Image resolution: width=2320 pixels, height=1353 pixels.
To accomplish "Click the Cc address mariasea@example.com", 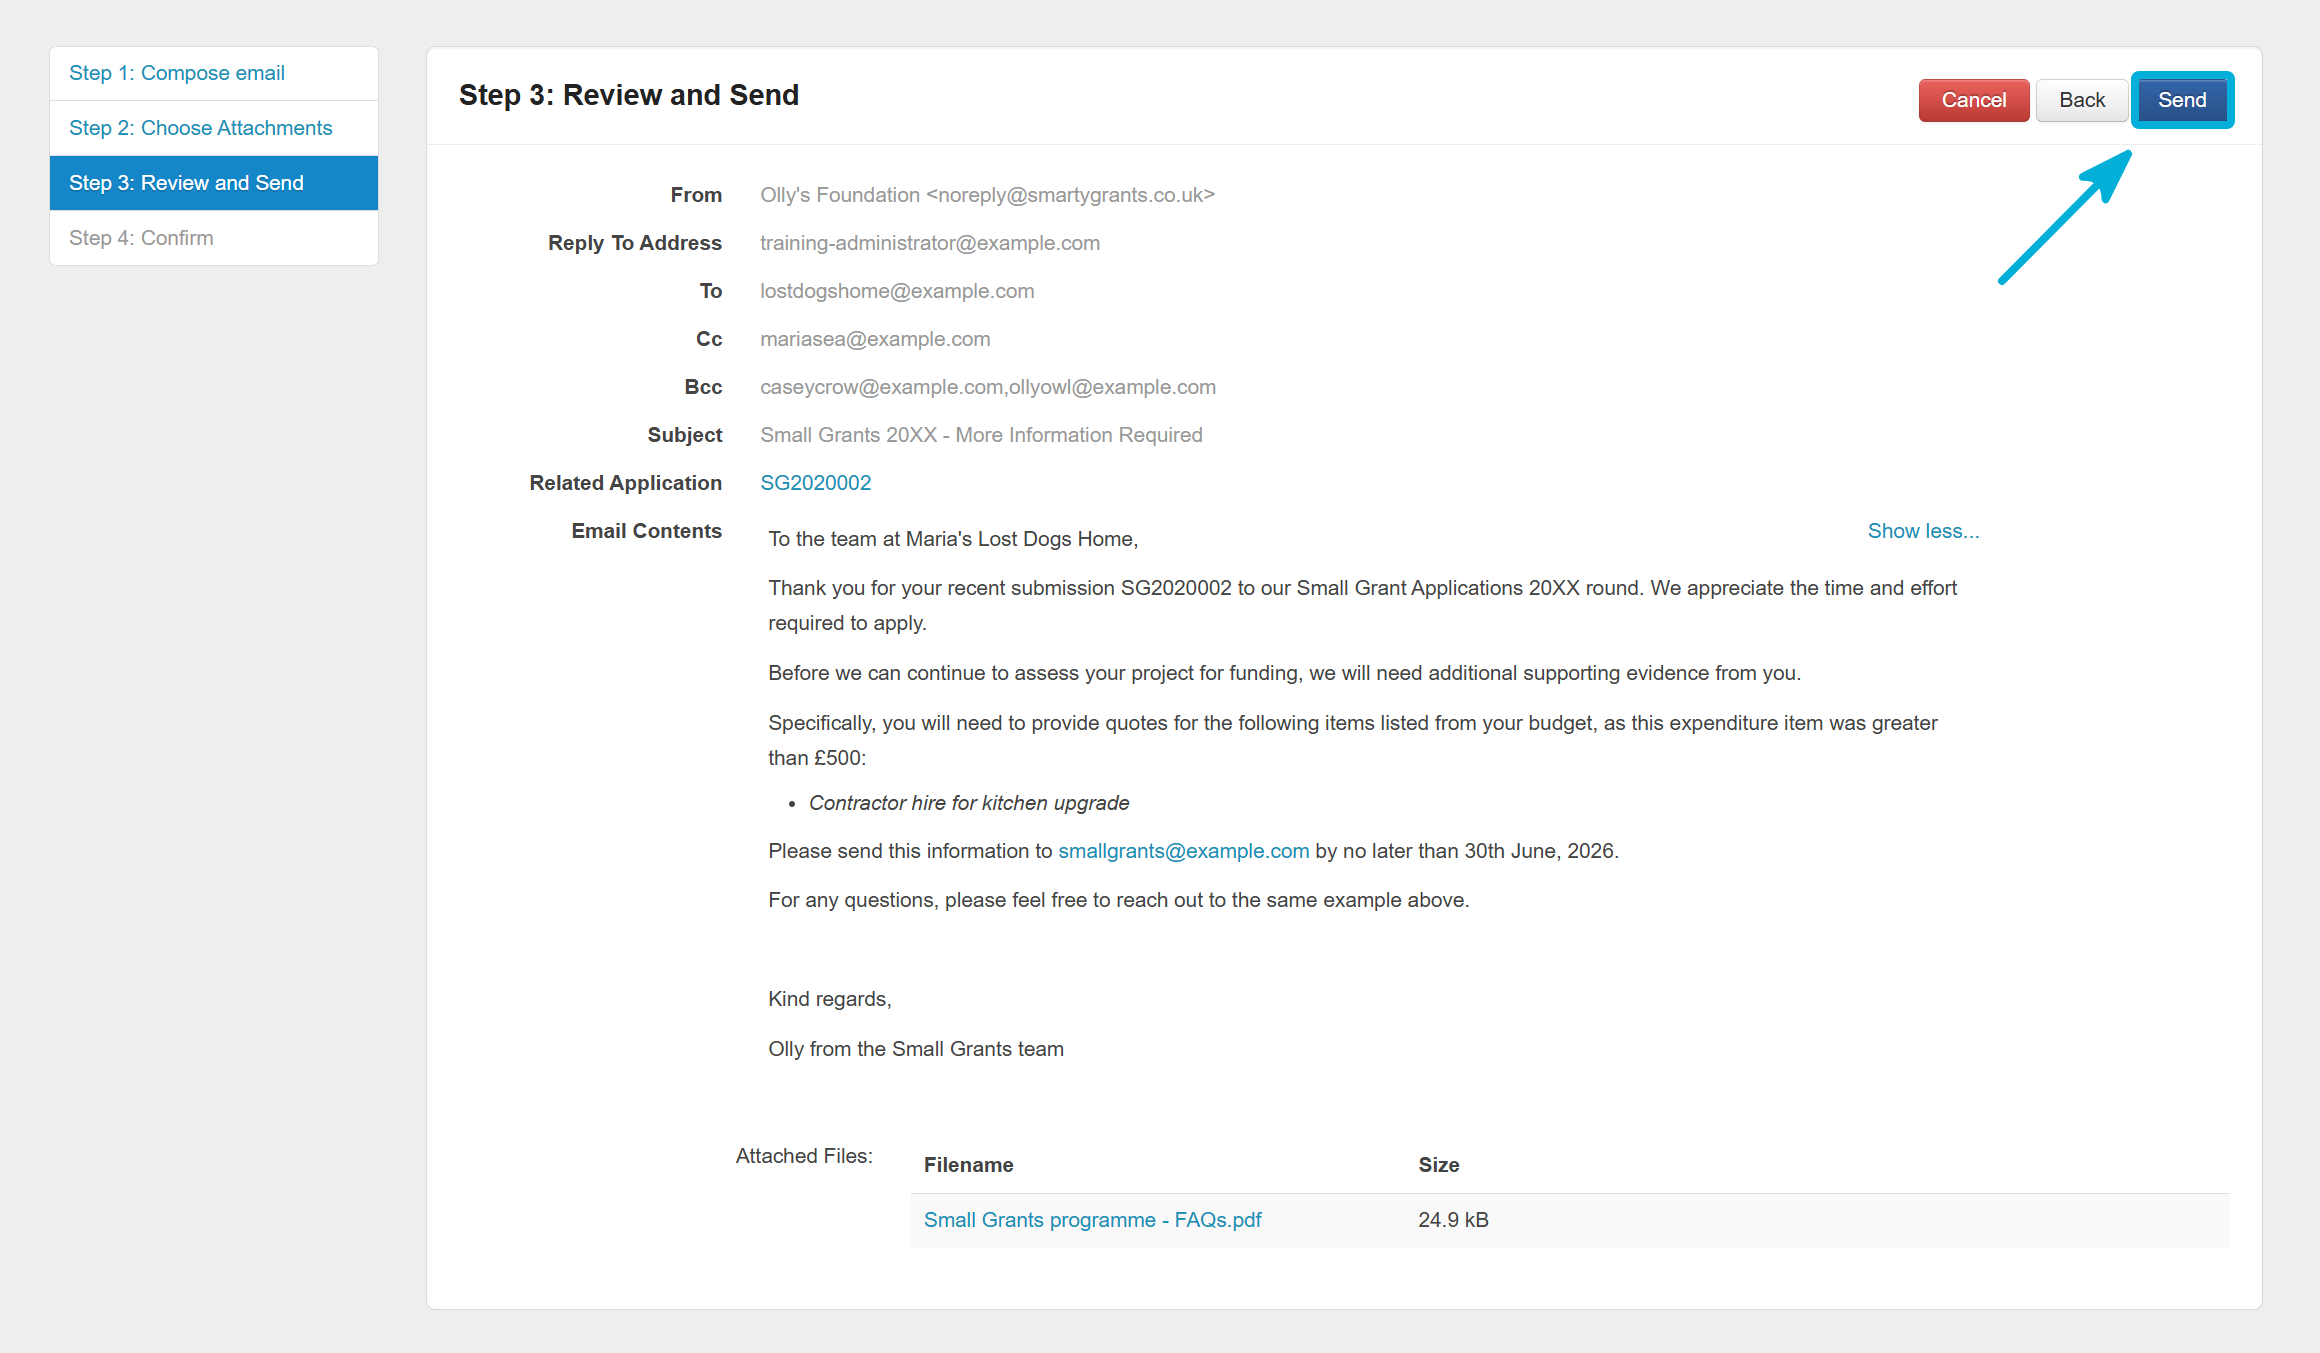I will point(875,339).
